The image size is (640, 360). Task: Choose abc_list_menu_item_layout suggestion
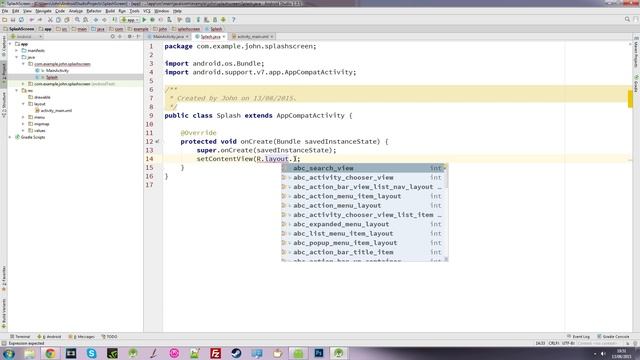tap(363, 233)
